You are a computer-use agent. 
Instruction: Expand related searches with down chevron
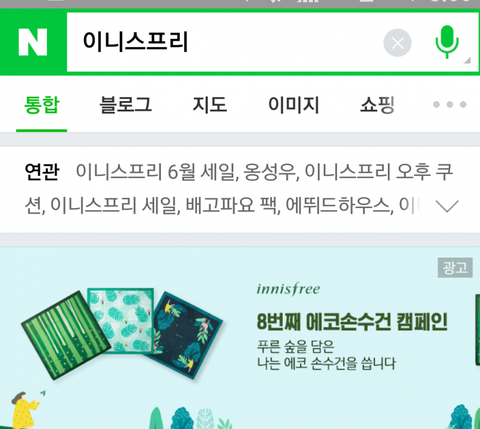pos(447,206)
